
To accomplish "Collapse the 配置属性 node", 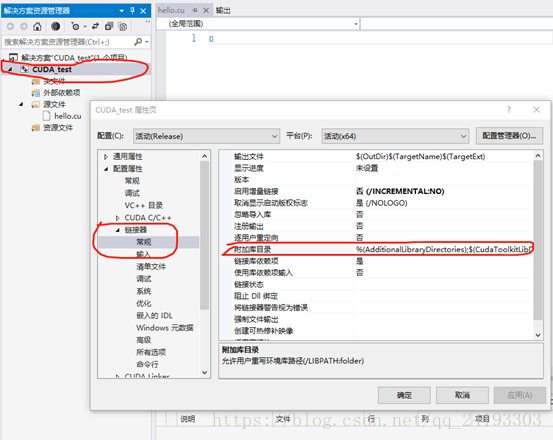I will [x=106, y=169].
